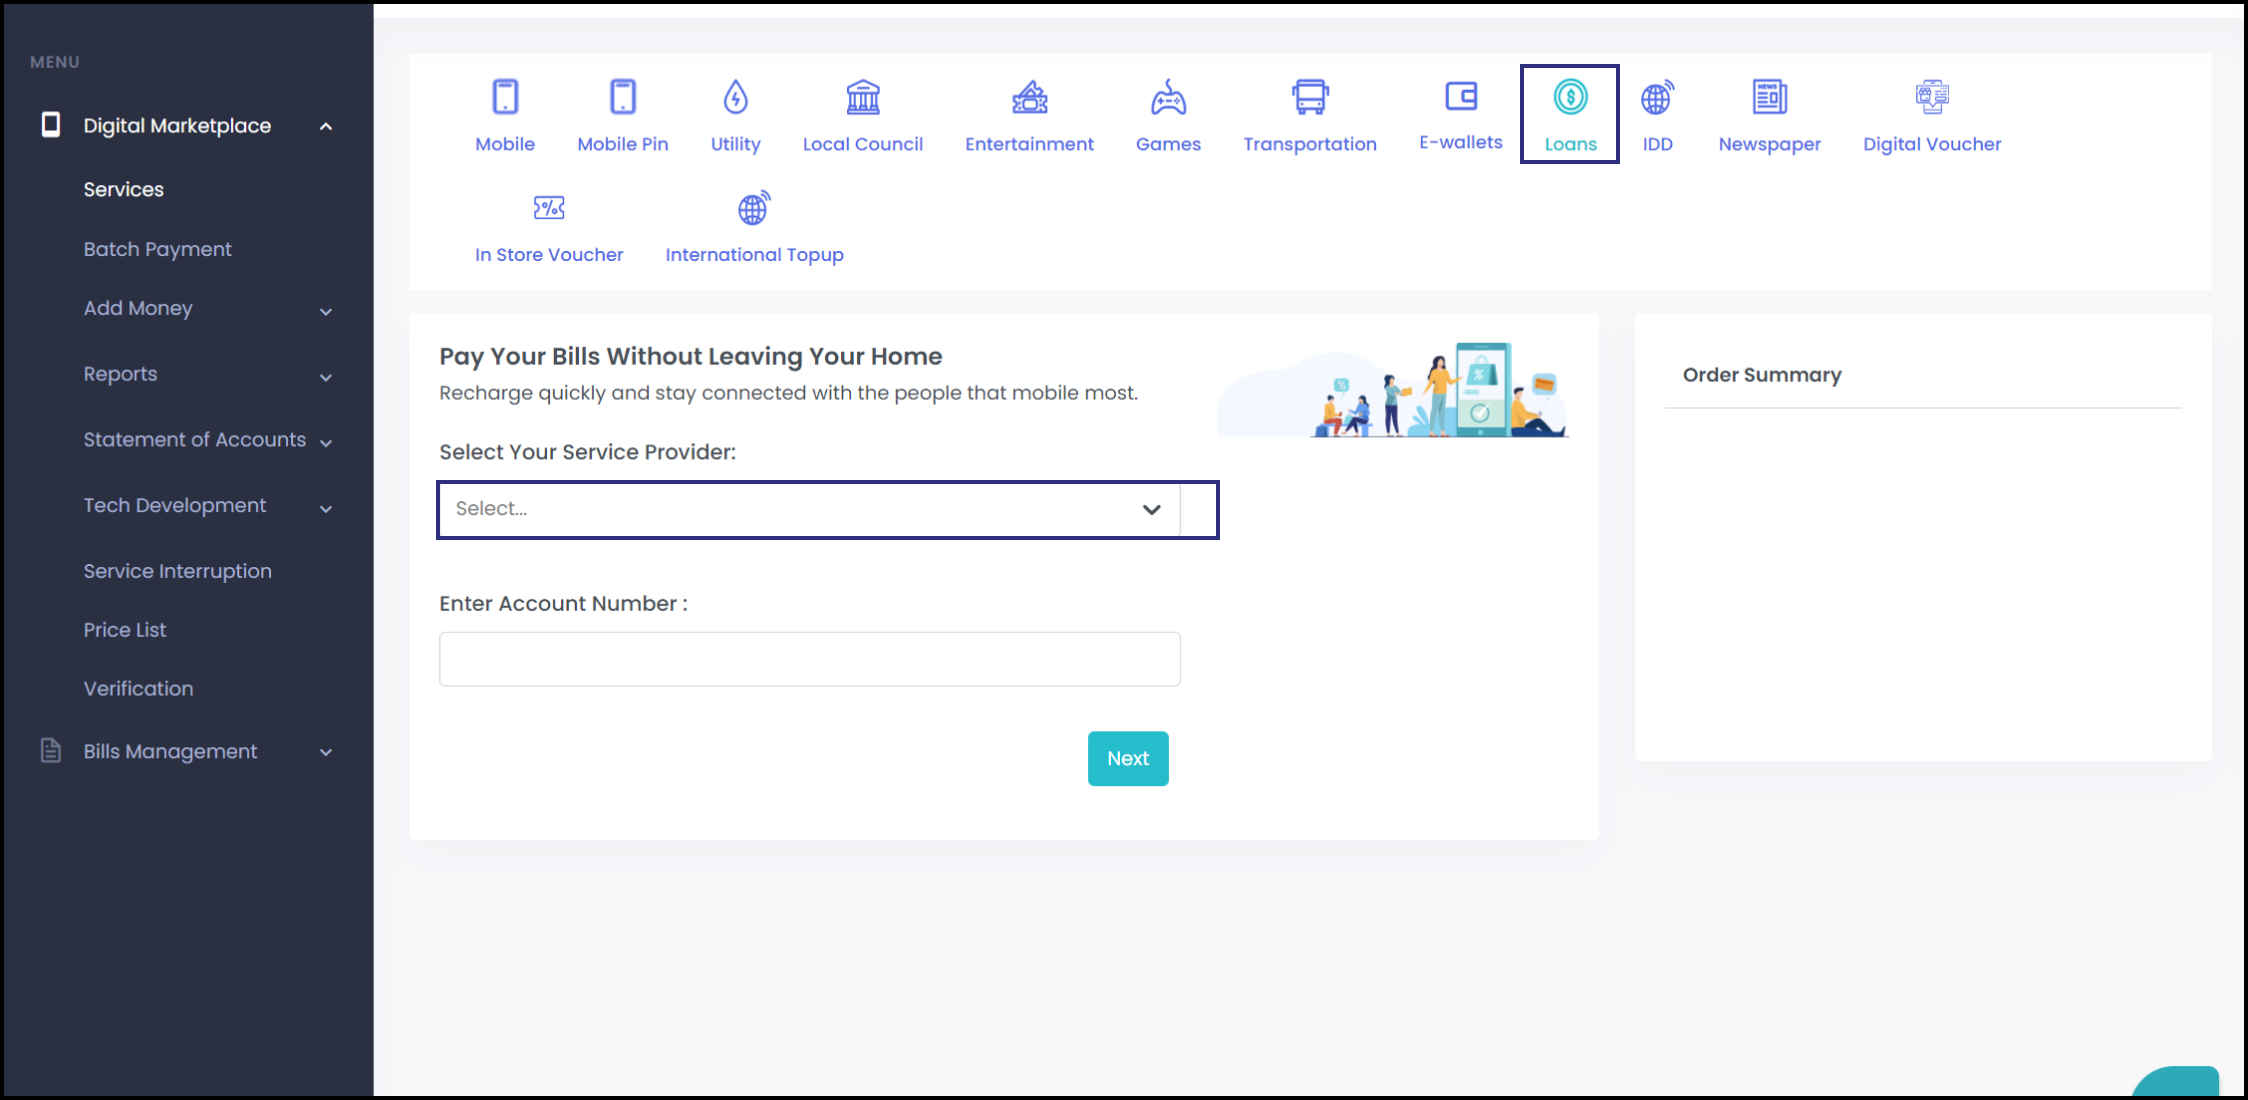Open the Service Interruption link
The height and width of the screenshot is (1100, 2248).
[x=177, y=571]
